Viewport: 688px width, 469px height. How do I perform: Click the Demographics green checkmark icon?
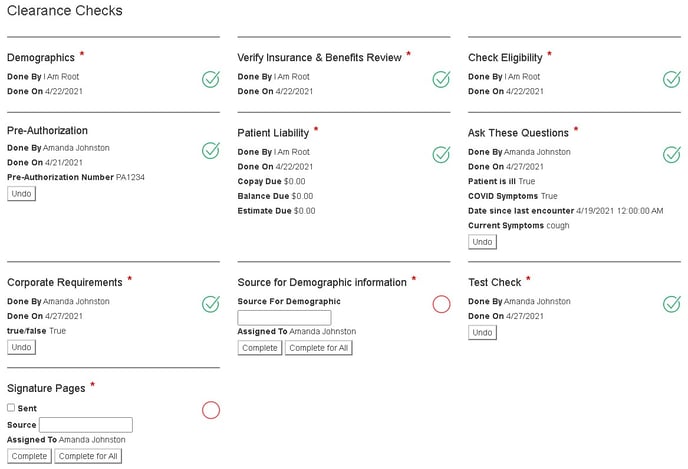point(210,79)
